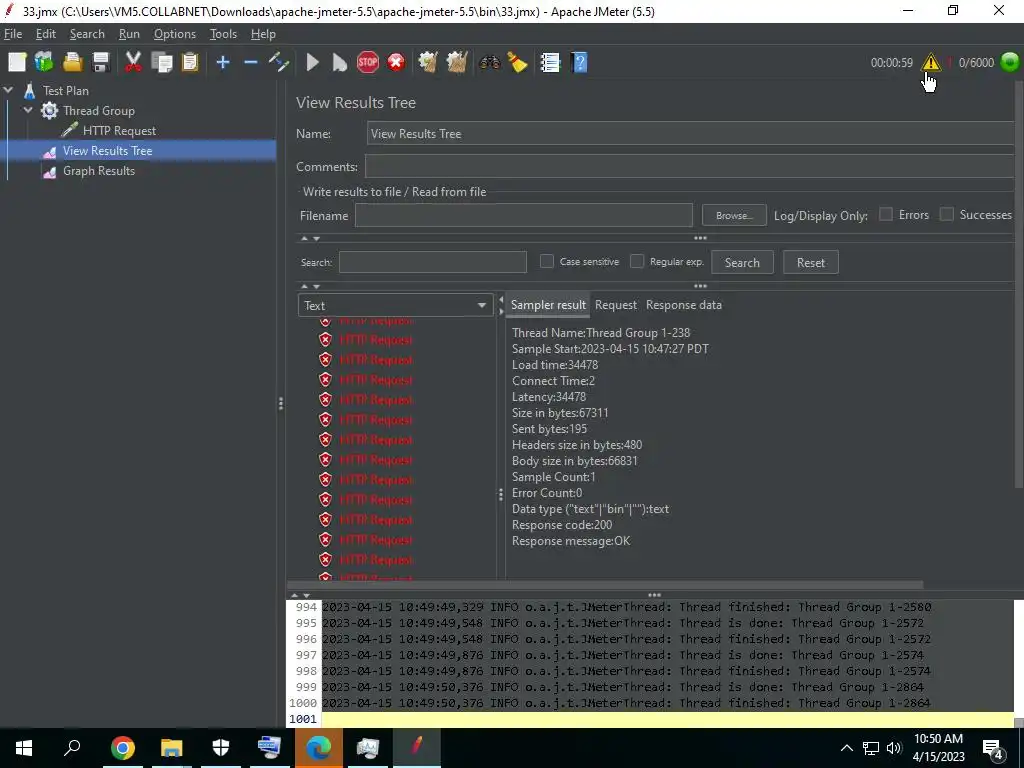The width and height of the screenshot is (1024, 768).
Task: Enable the Errors only checkbox
Action: click(886, 214)
